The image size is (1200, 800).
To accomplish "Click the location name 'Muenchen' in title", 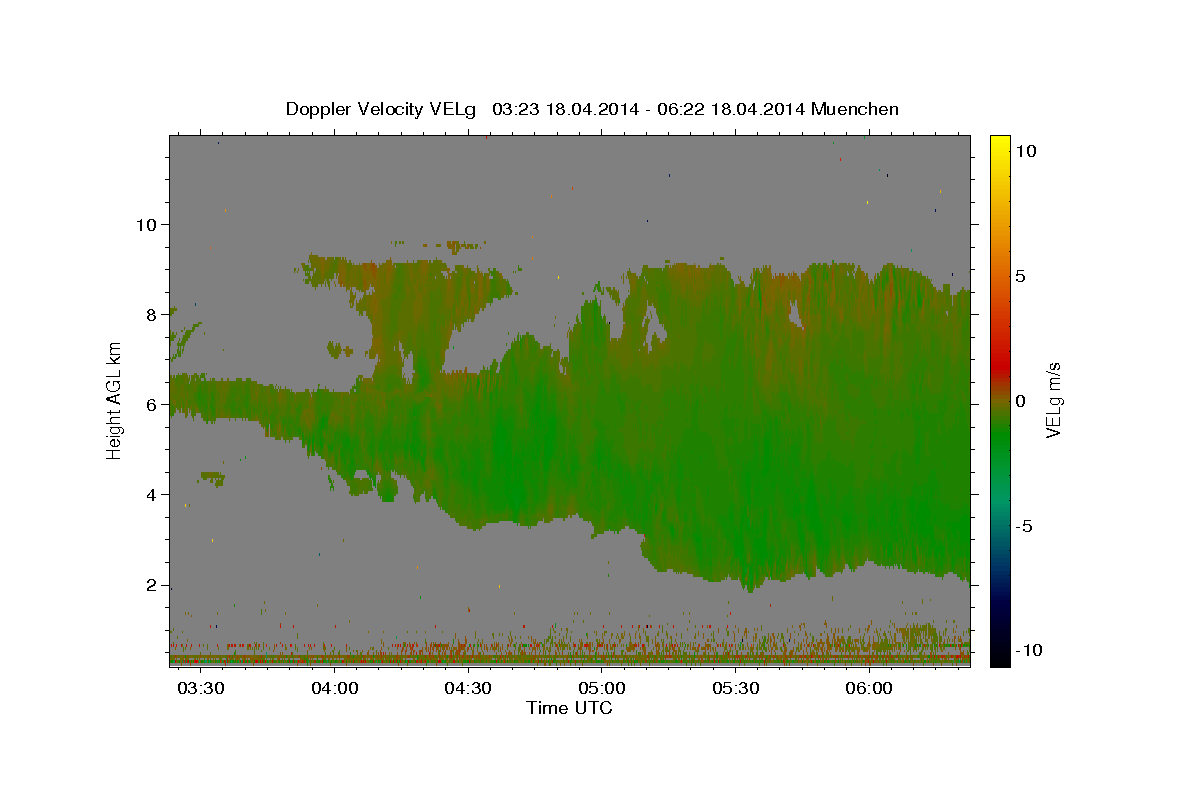I will click(x=856, y=109).
